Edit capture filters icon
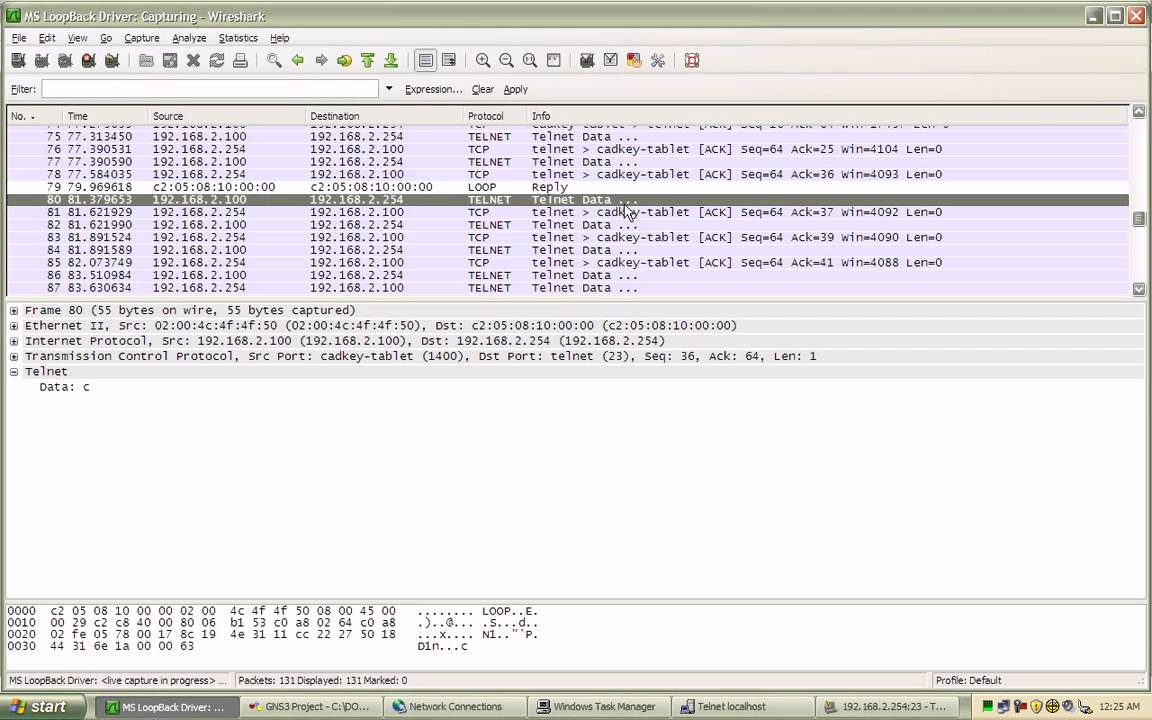Screen dimensions: 1152x720 tap(587, 61)
